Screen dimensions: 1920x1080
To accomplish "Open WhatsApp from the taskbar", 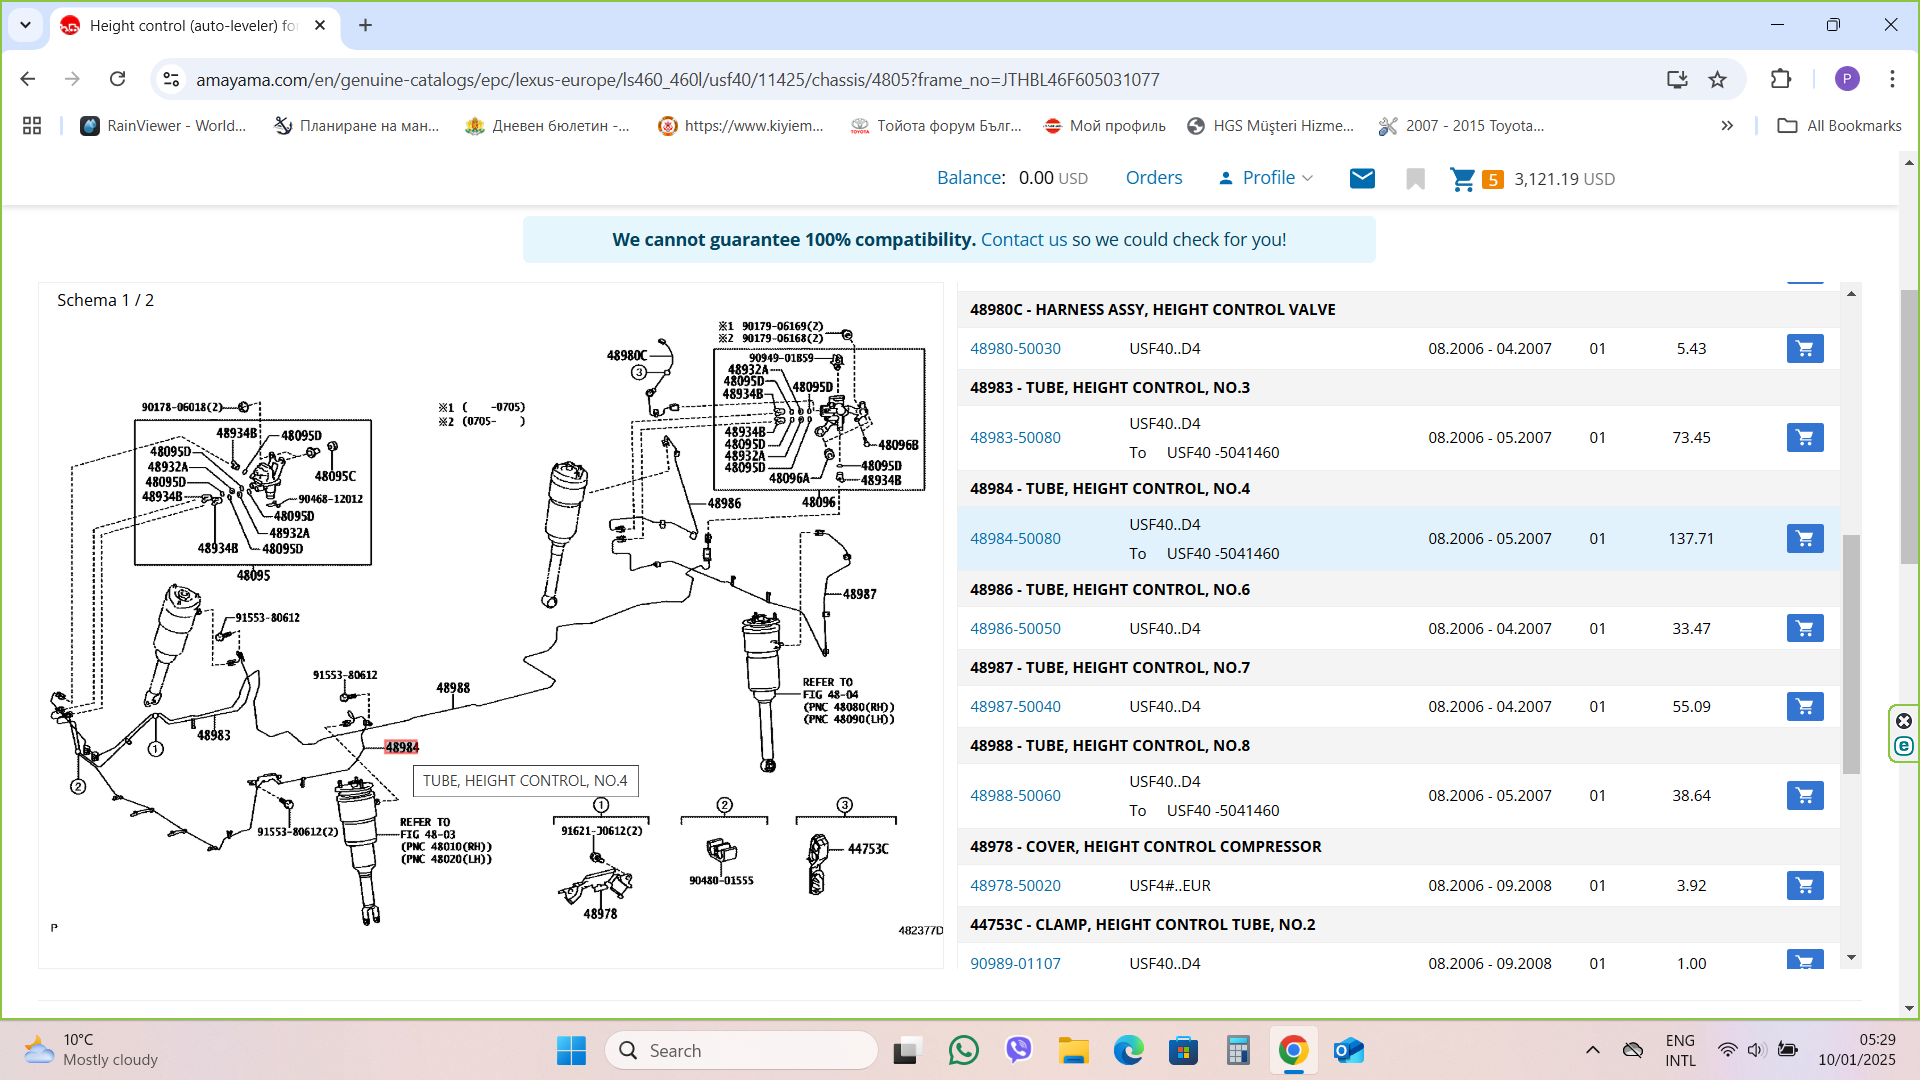I will pos(963,1050).
